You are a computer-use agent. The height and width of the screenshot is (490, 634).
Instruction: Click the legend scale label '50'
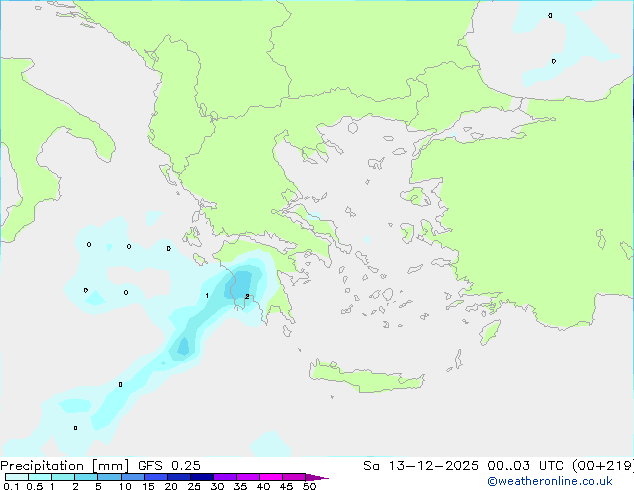[309, 486]
